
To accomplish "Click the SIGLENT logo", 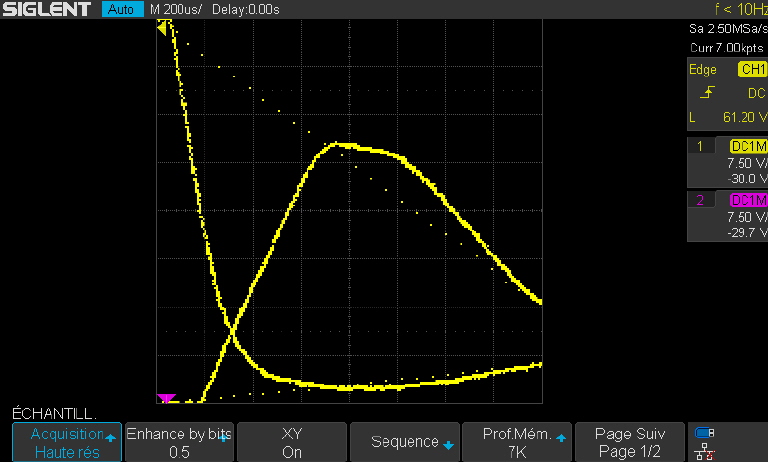I will pos(47,9).
